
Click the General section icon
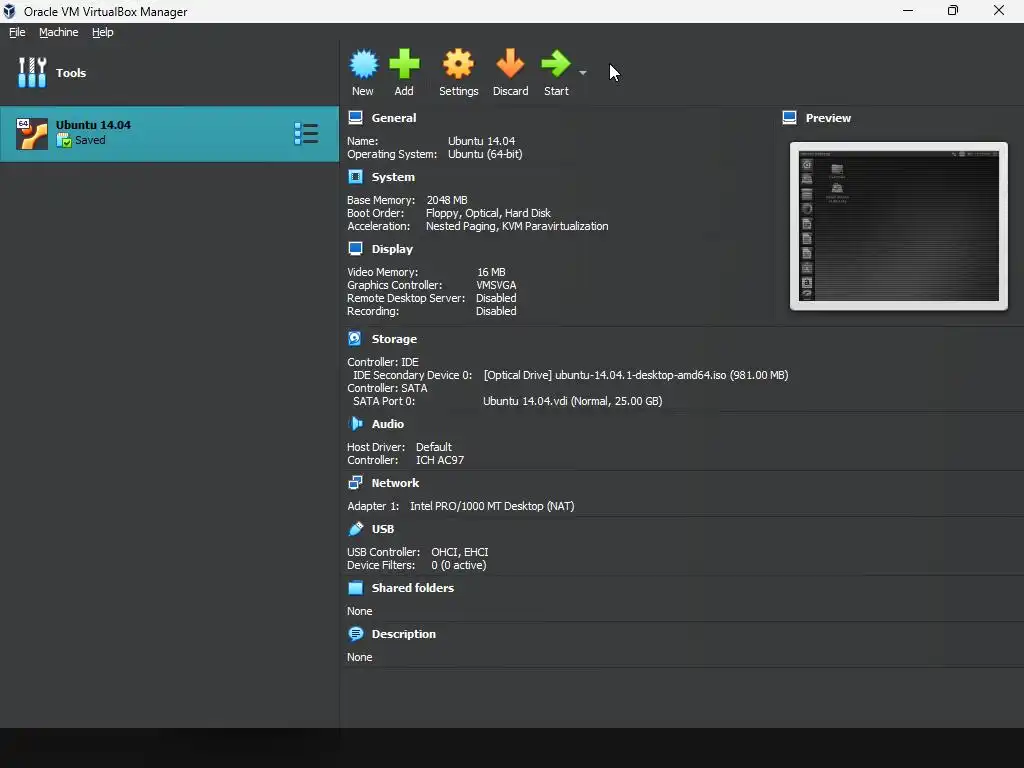tap(355, 118)
